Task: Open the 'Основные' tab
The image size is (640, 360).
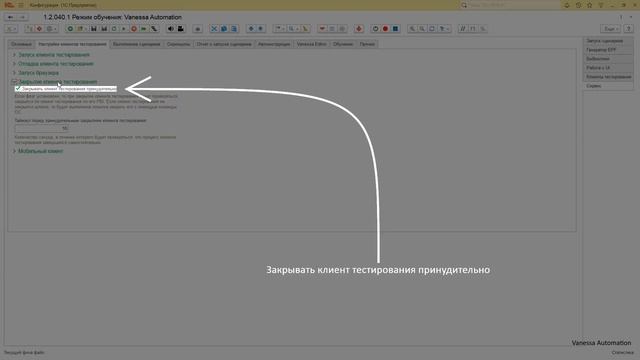Action: [21, 44]
